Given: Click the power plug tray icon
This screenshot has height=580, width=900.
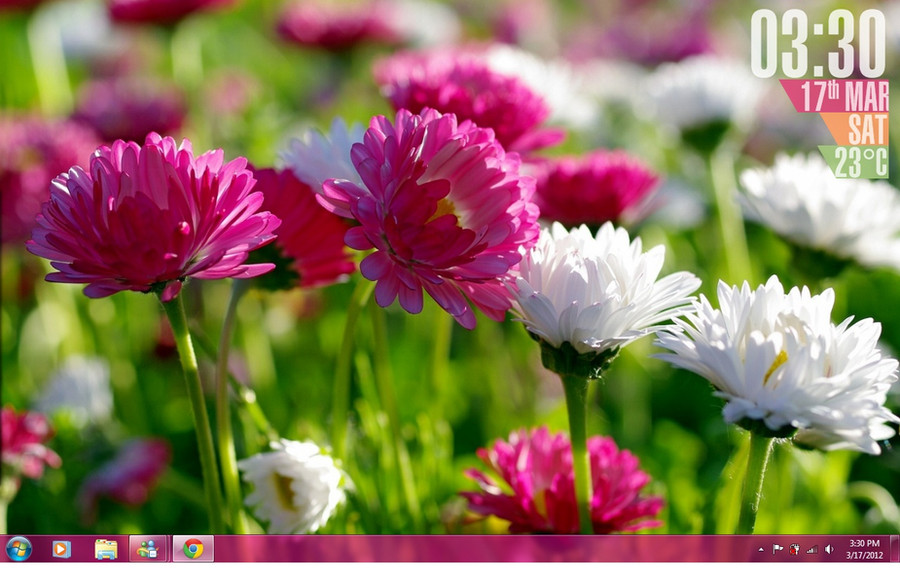Looking at the screenshot, I should tap(794, 550).
